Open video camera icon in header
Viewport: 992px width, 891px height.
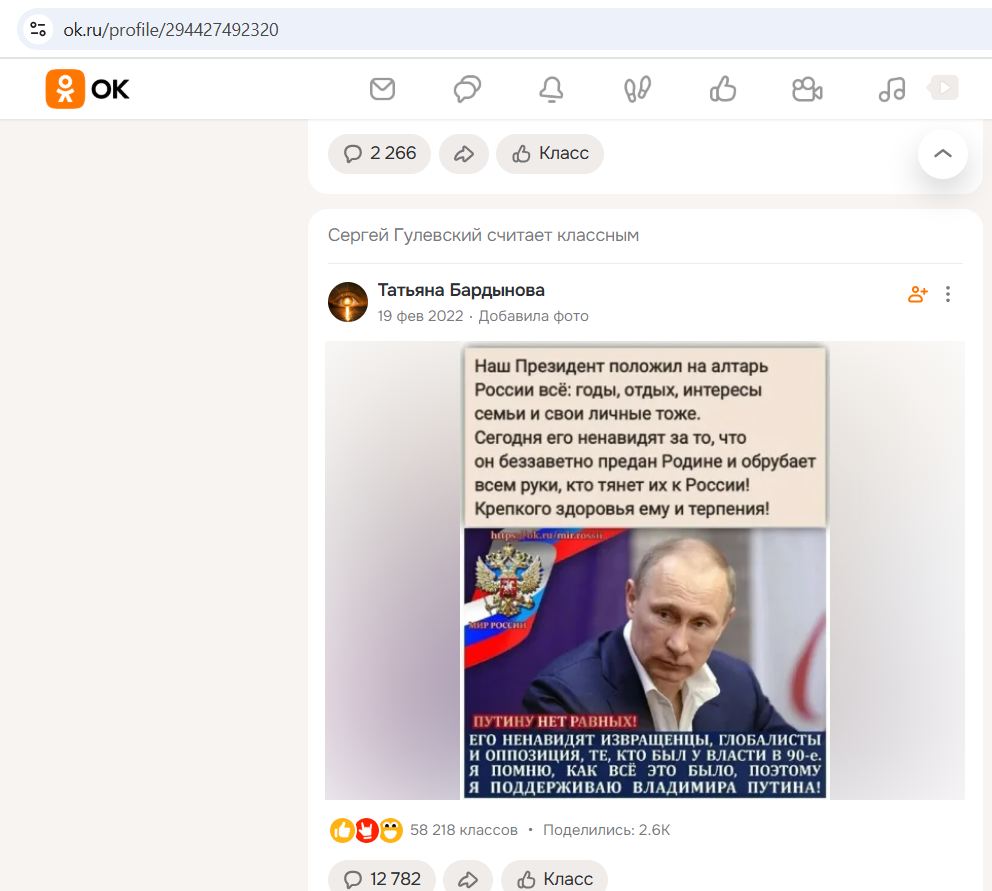(807, 89)
